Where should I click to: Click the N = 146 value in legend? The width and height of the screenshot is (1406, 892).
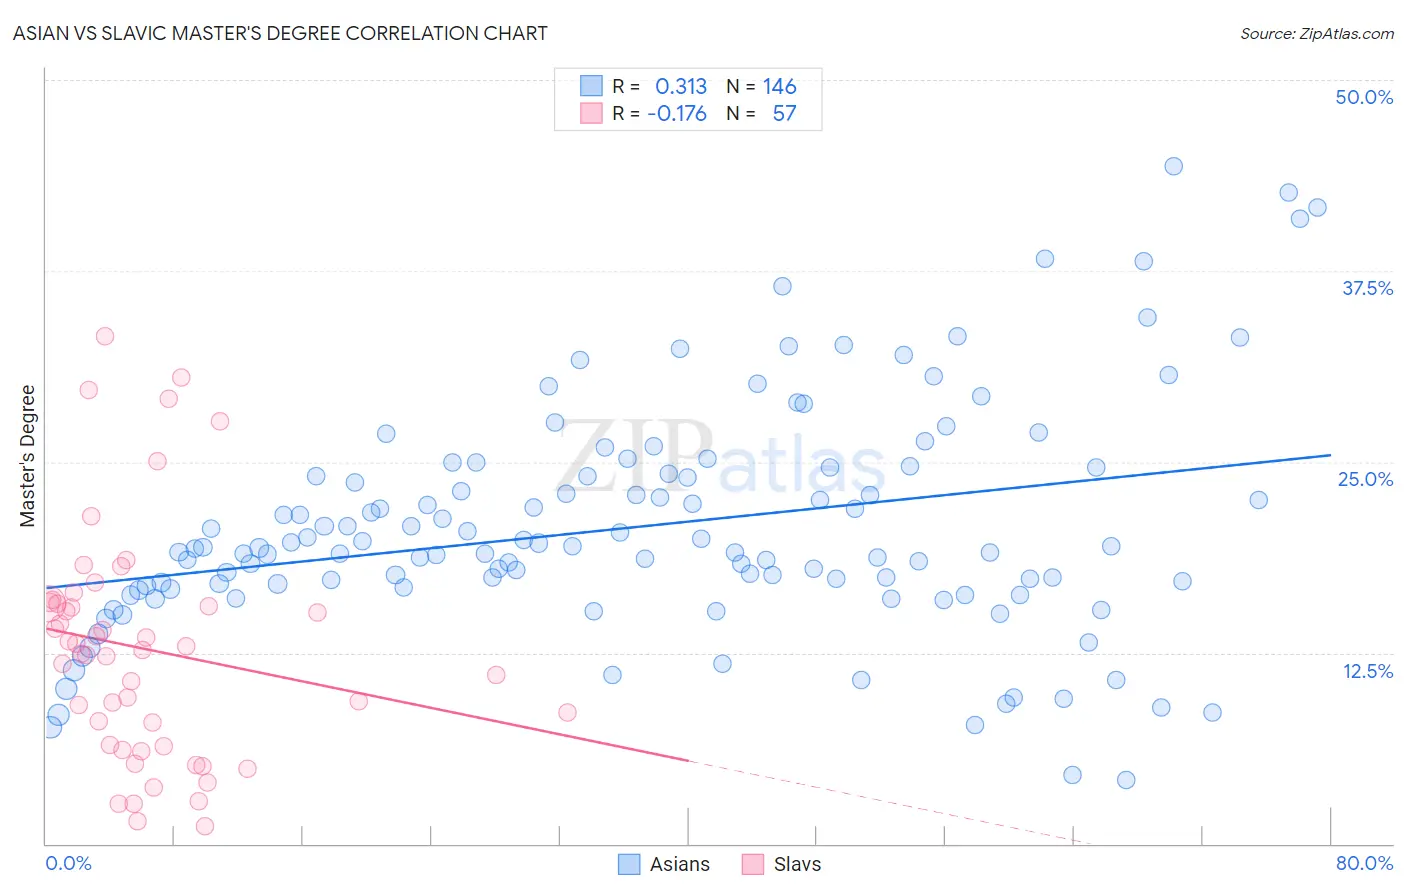(x=761, y=86)
